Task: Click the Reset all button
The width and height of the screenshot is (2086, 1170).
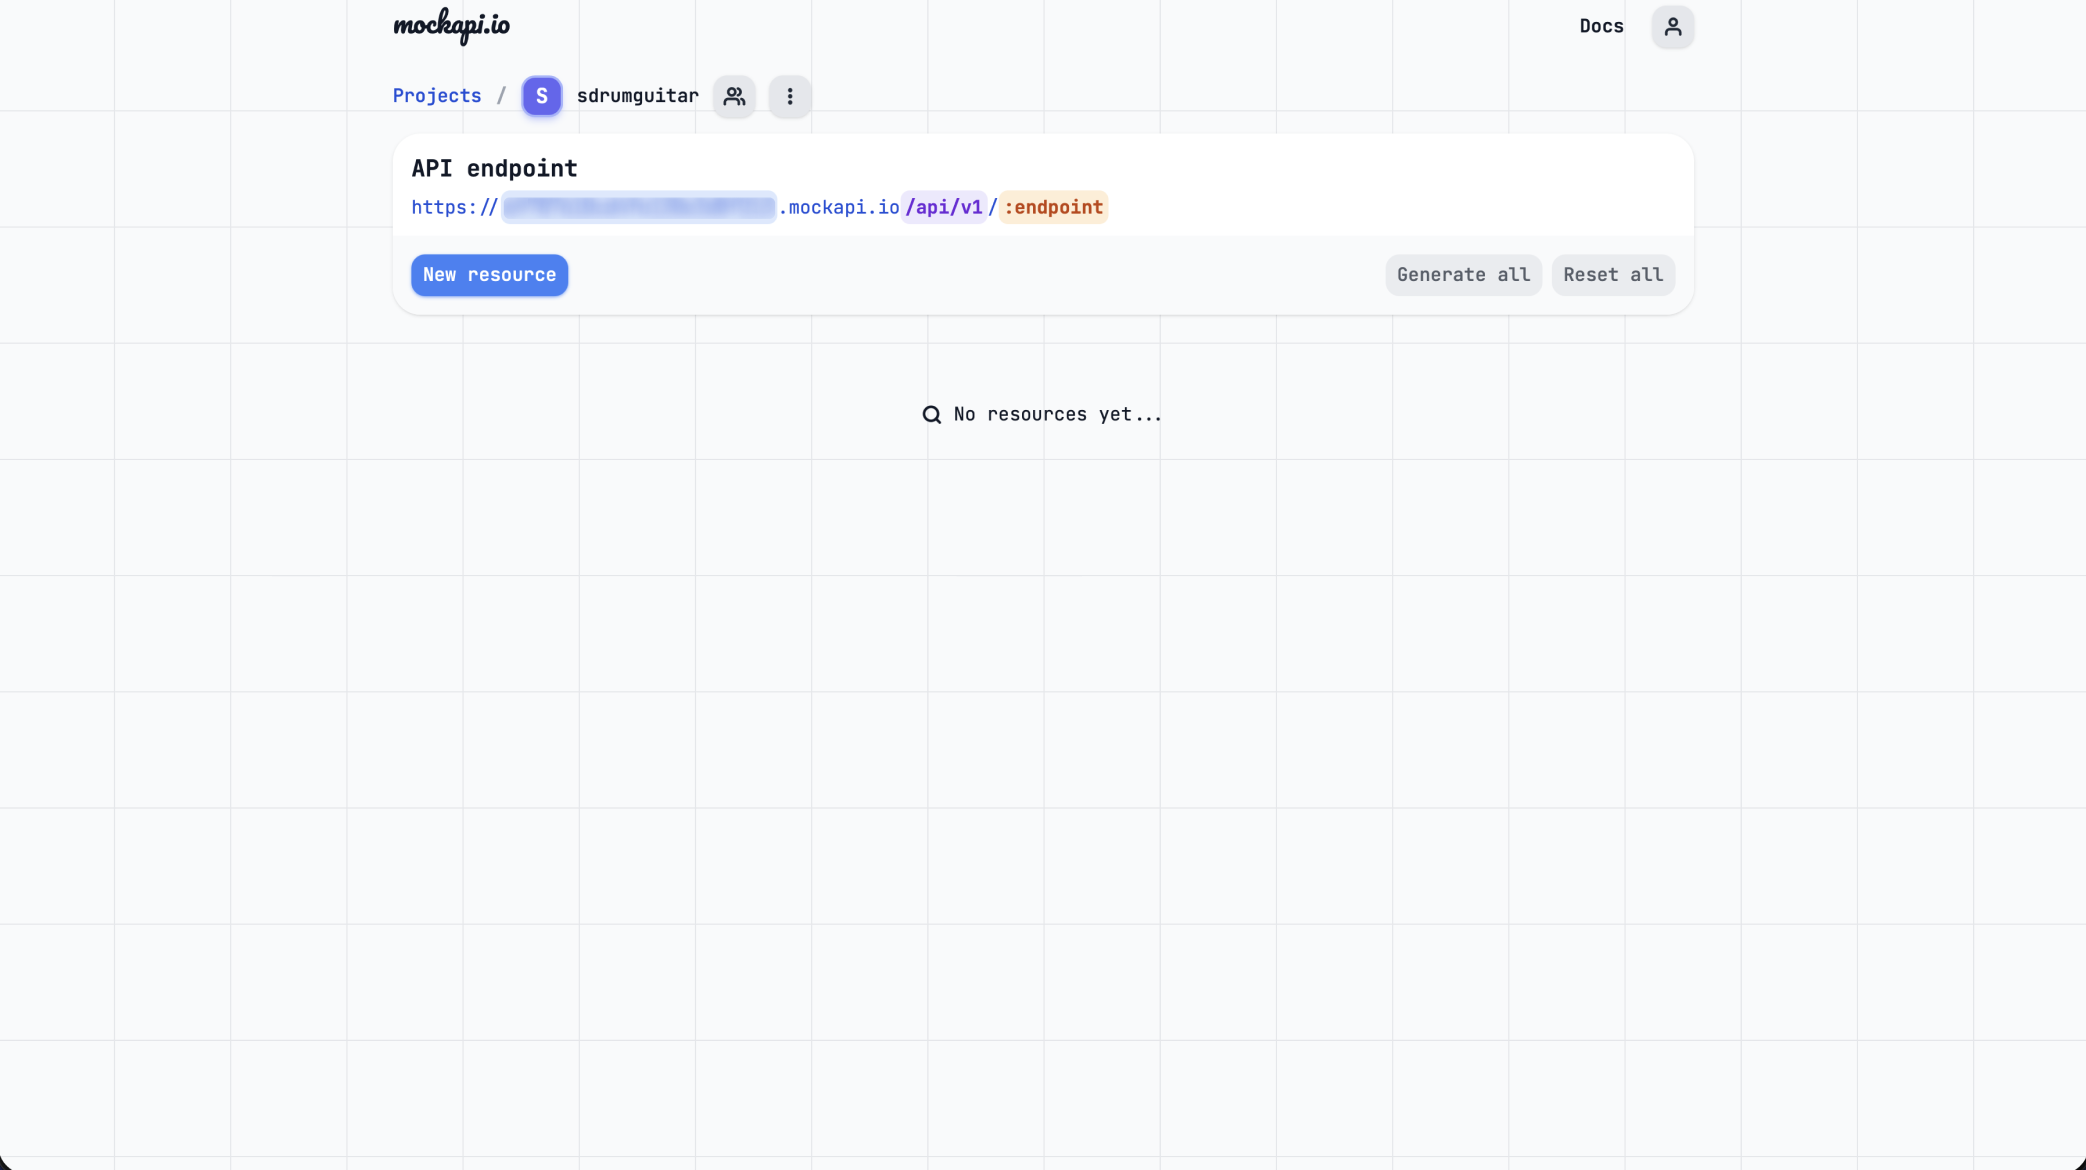Action: (x=1612, y=275)
